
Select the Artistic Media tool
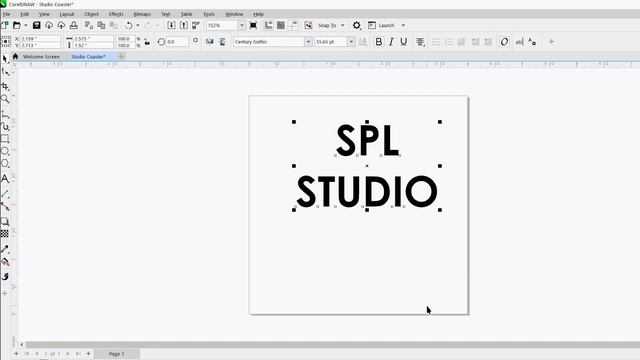(5, 127)
